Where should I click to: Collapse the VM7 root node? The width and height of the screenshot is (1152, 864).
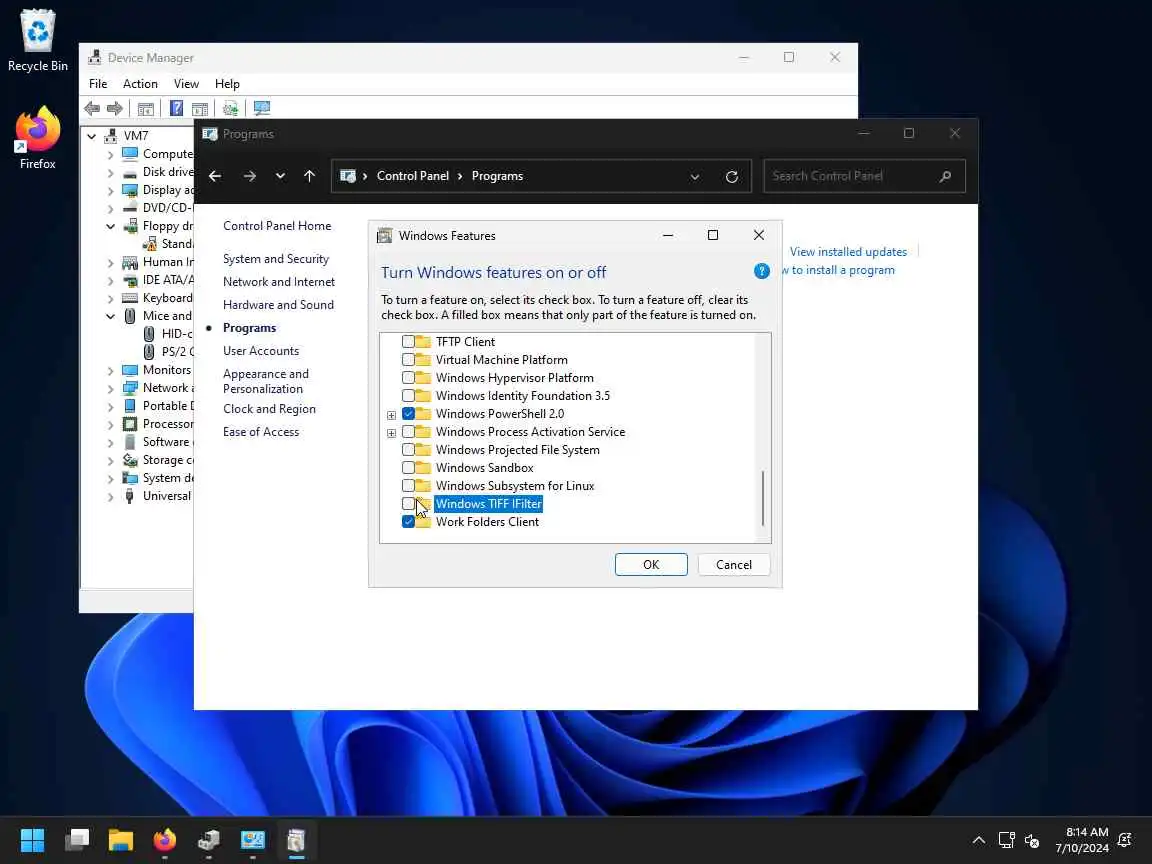[92, 136]
